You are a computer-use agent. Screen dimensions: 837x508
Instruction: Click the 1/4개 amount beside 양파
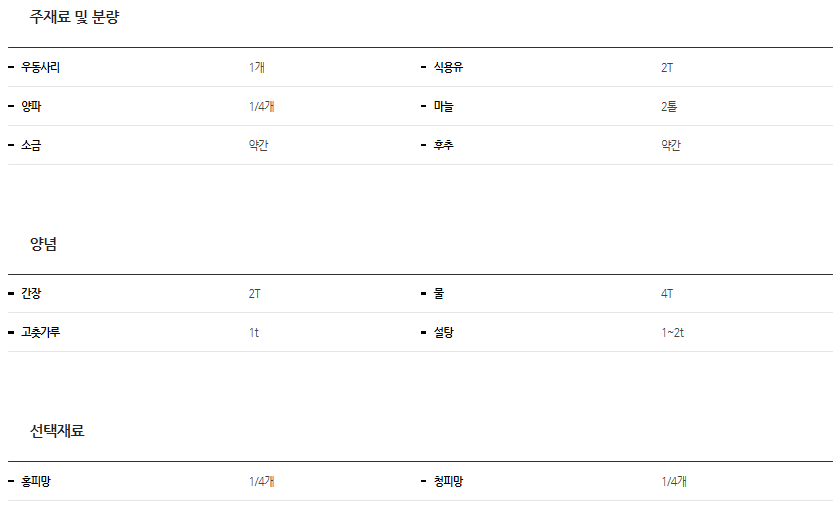tap(262, 107)
